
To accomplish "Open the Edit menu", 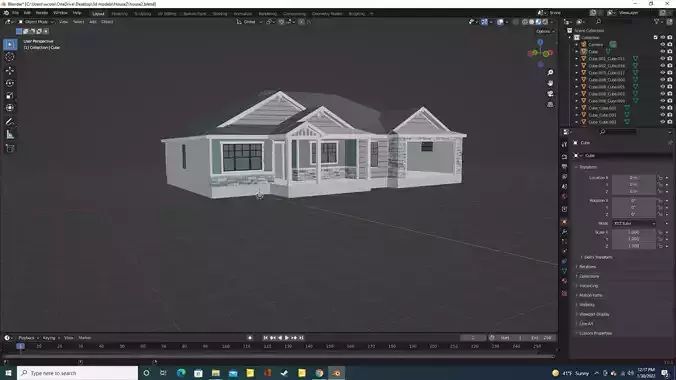I will [27, 13].
